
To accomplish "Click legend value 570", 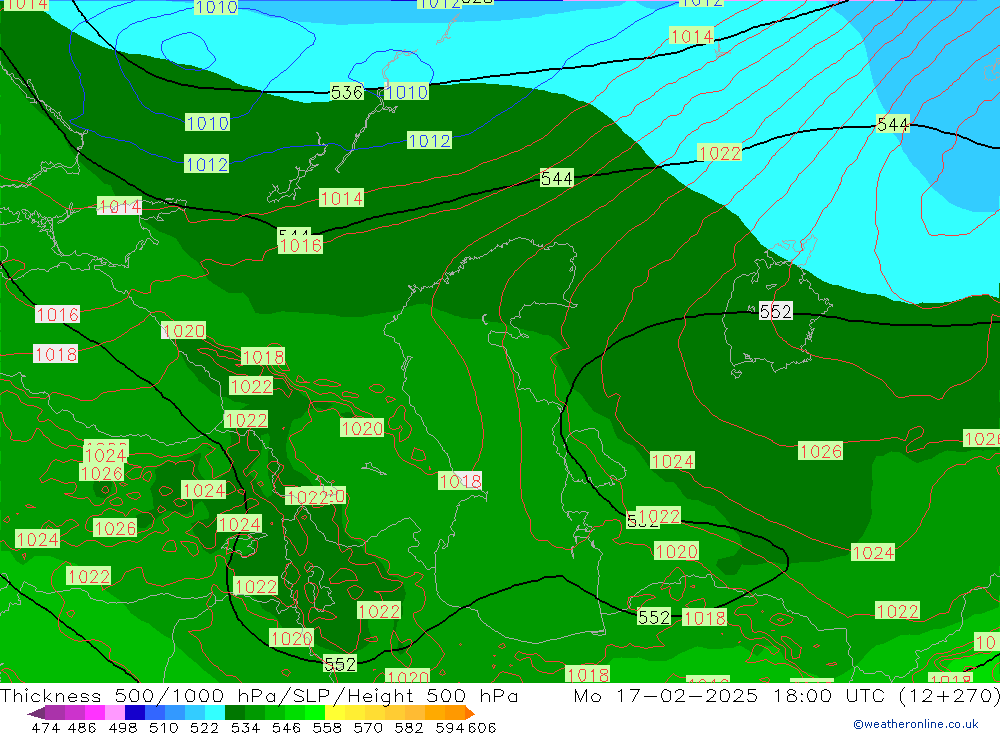I will pyautogui.click(x=367, y=727).
